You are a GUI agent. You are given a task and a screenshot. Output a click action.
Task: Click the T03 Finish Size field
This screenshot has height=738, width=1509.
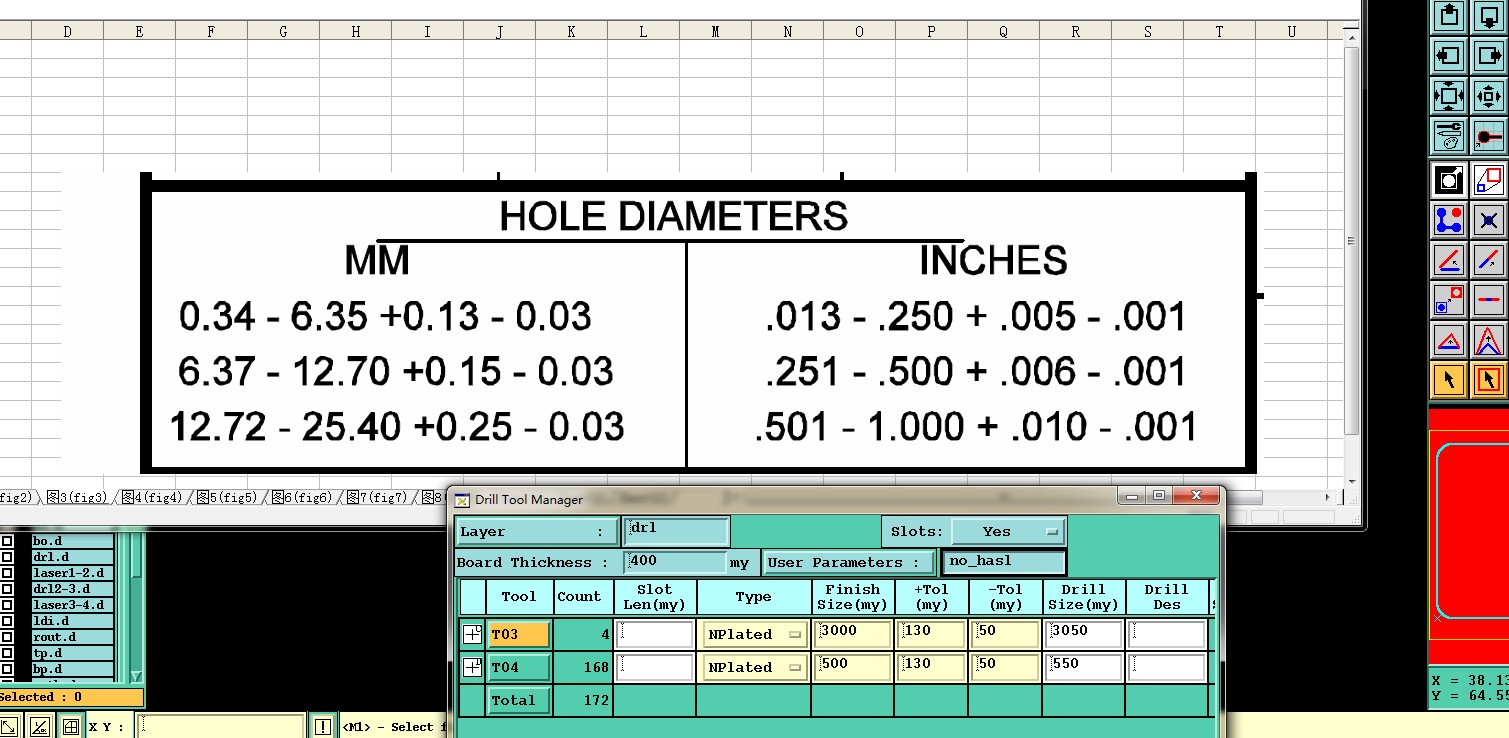(x=852, y=634)
